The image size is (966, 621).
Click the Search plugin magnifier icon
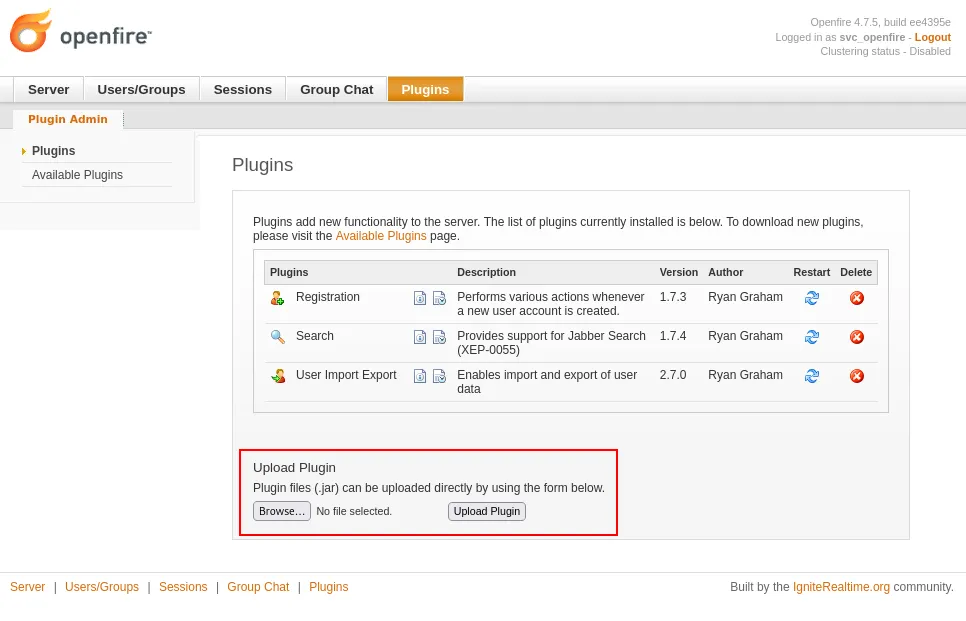click(277, 337)
